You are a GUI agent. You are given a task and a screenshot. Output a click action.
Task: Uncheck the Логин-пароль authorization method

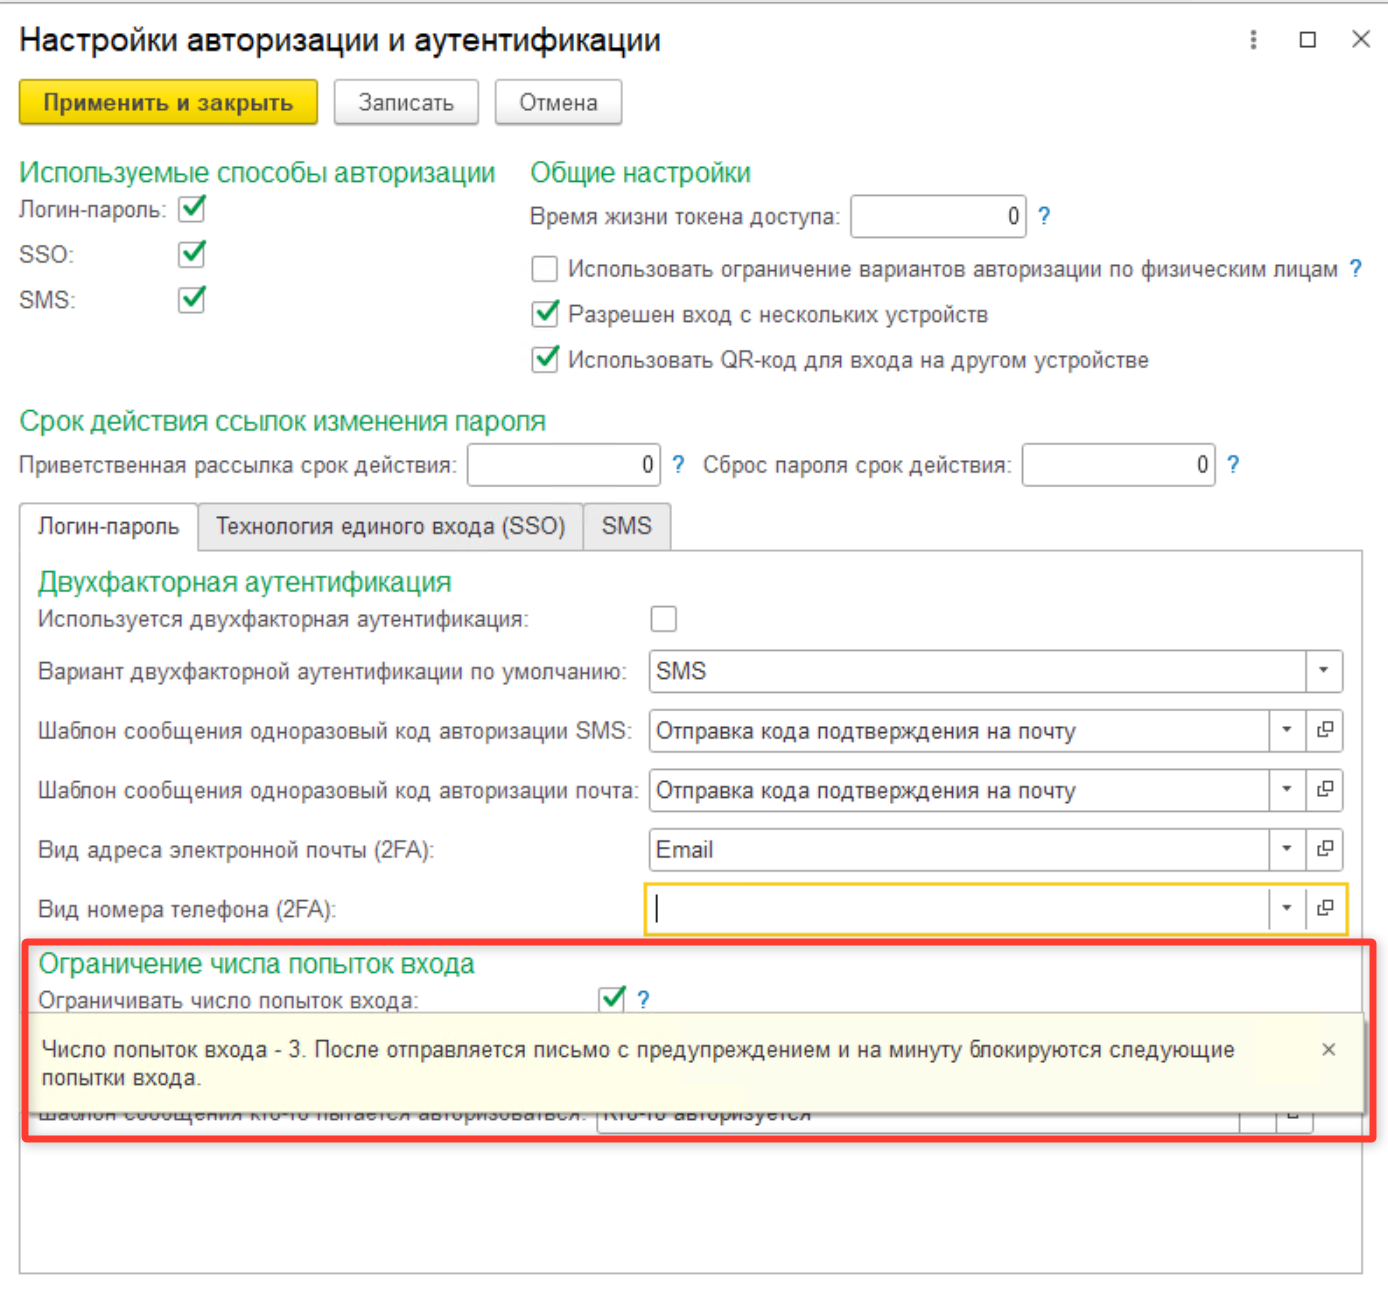tap(192, 209)
